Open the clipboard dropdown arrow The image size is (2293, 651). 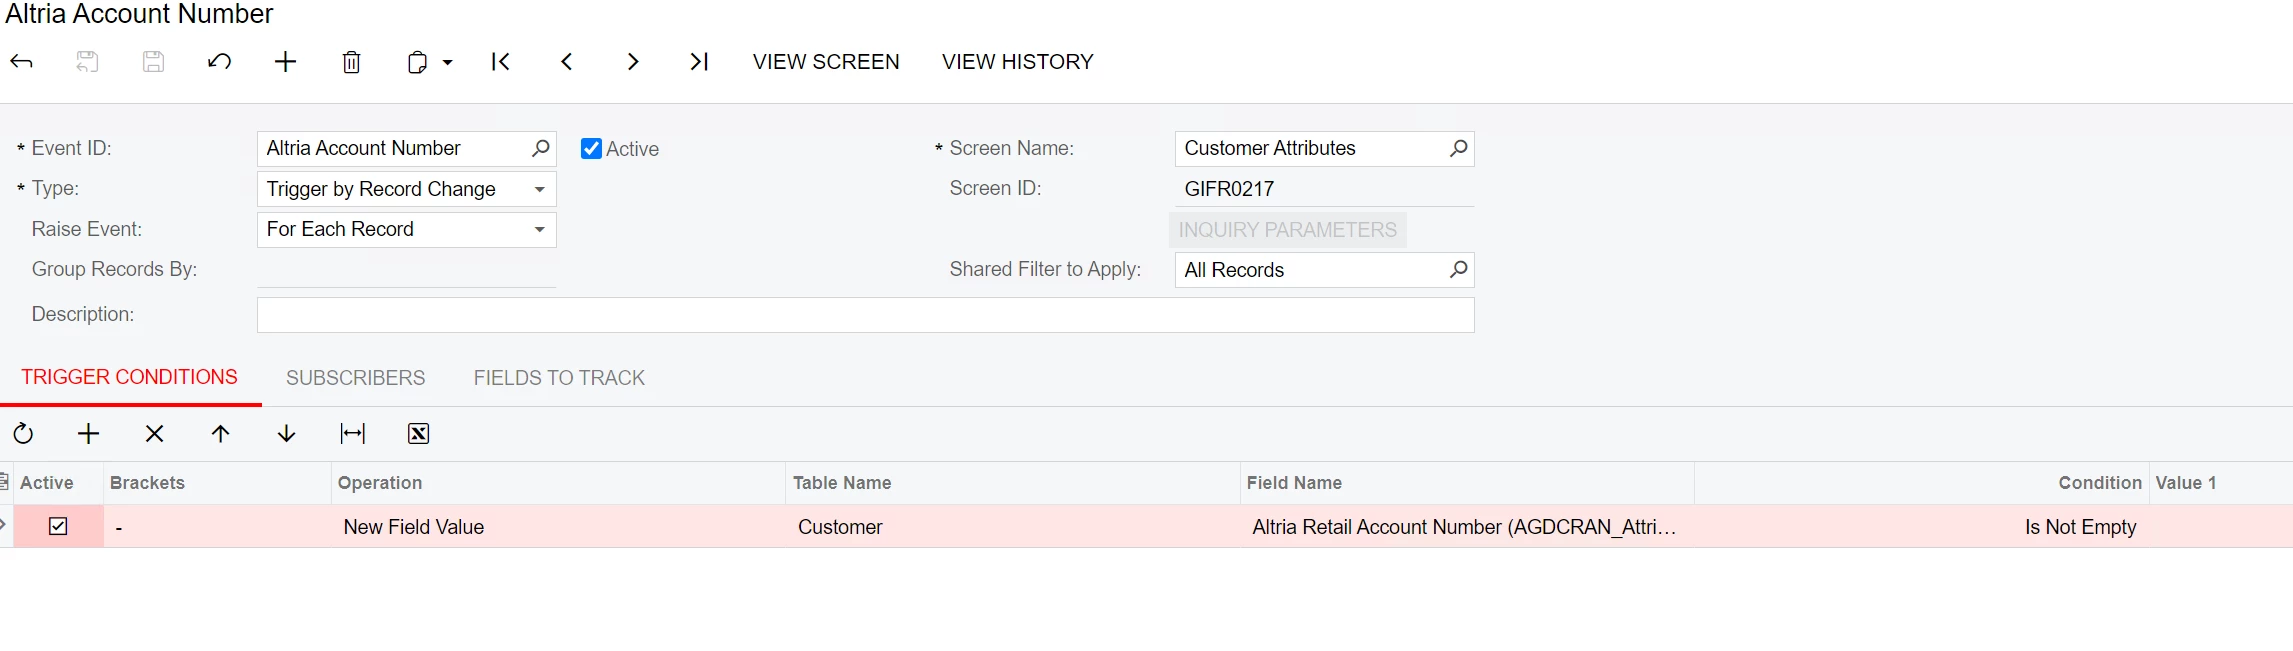pyautogui.click(x=447, y=62)
